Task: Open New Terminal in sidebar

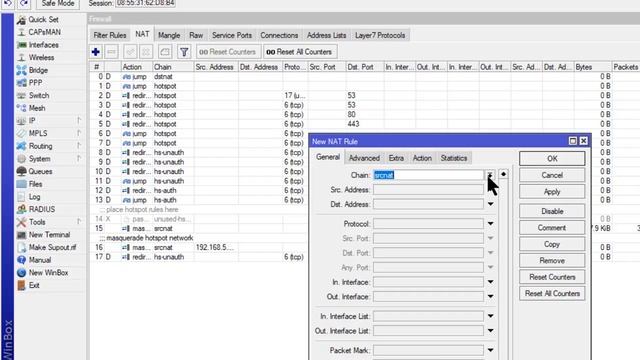Action: click(x=49, y=235)
